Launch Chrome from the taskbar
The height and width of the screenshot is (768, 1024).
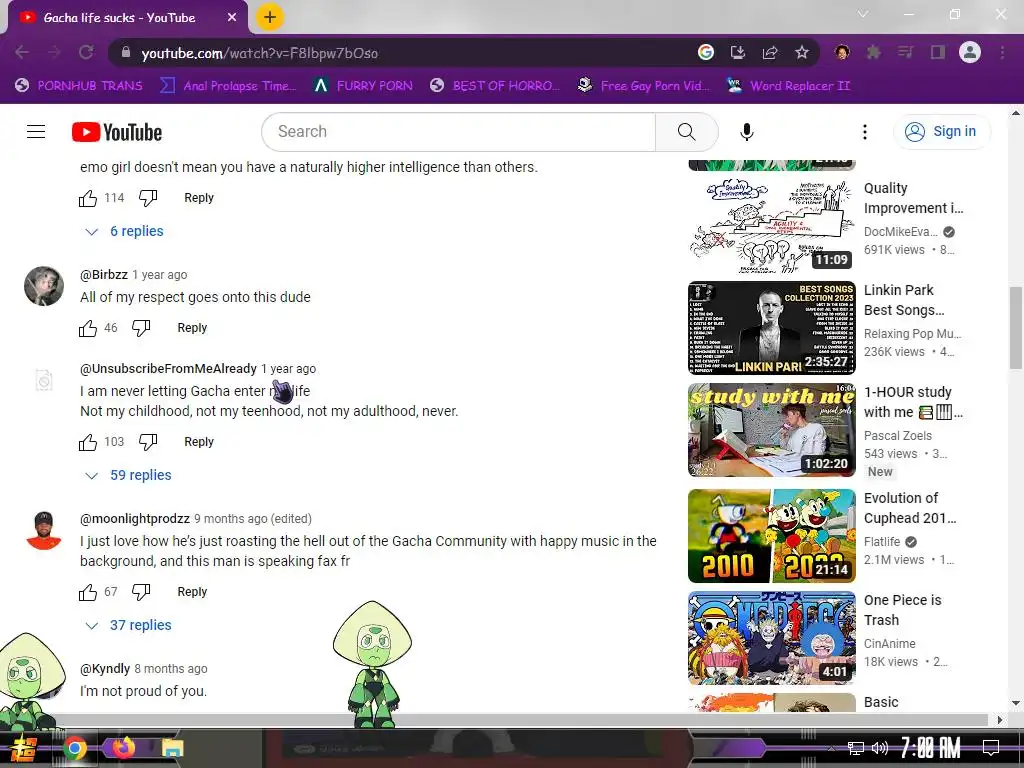[75, 748]
